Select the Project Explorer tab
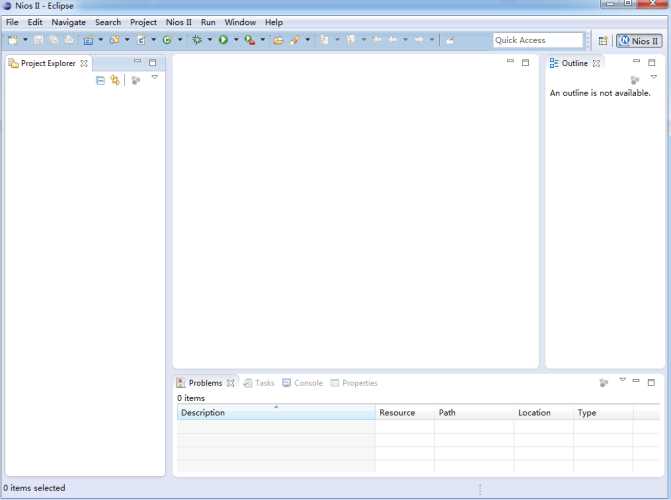 tap(48, 63)
